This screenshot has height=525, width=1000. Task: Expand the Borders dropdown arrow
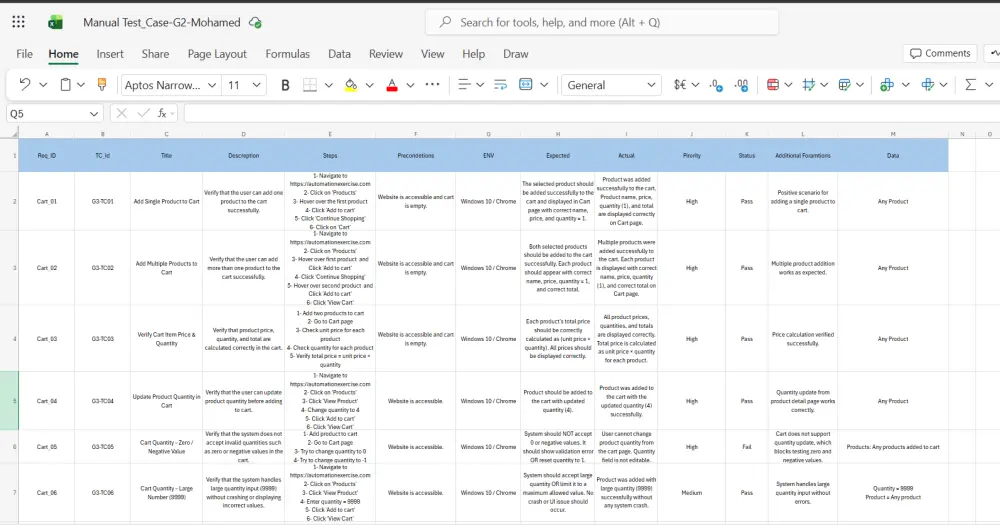click(x=328, y=85)
